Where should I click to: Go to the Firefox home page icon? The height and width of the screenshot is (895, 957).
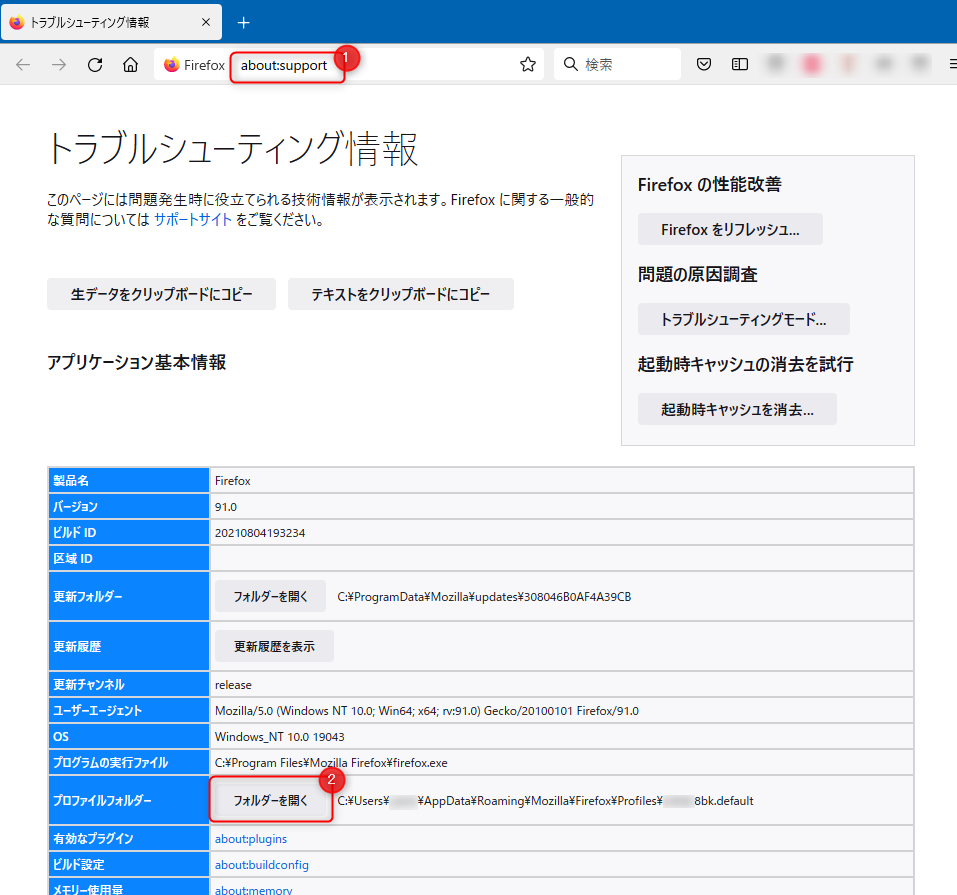(x=130, y=65)
